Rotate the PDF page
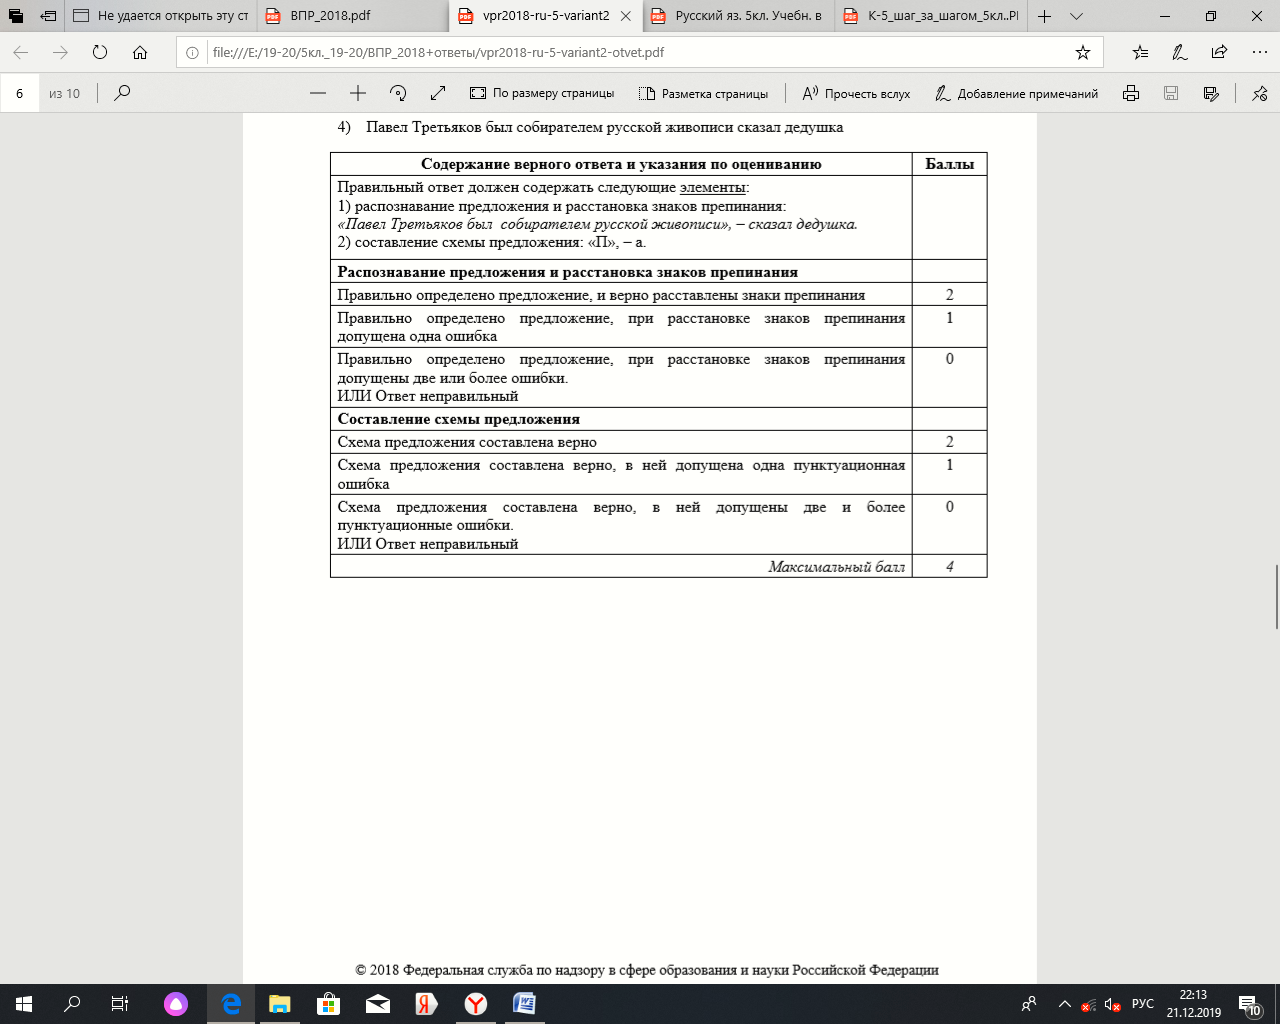The height and width of the screenshot is (1024, 1280). [398, 93]
